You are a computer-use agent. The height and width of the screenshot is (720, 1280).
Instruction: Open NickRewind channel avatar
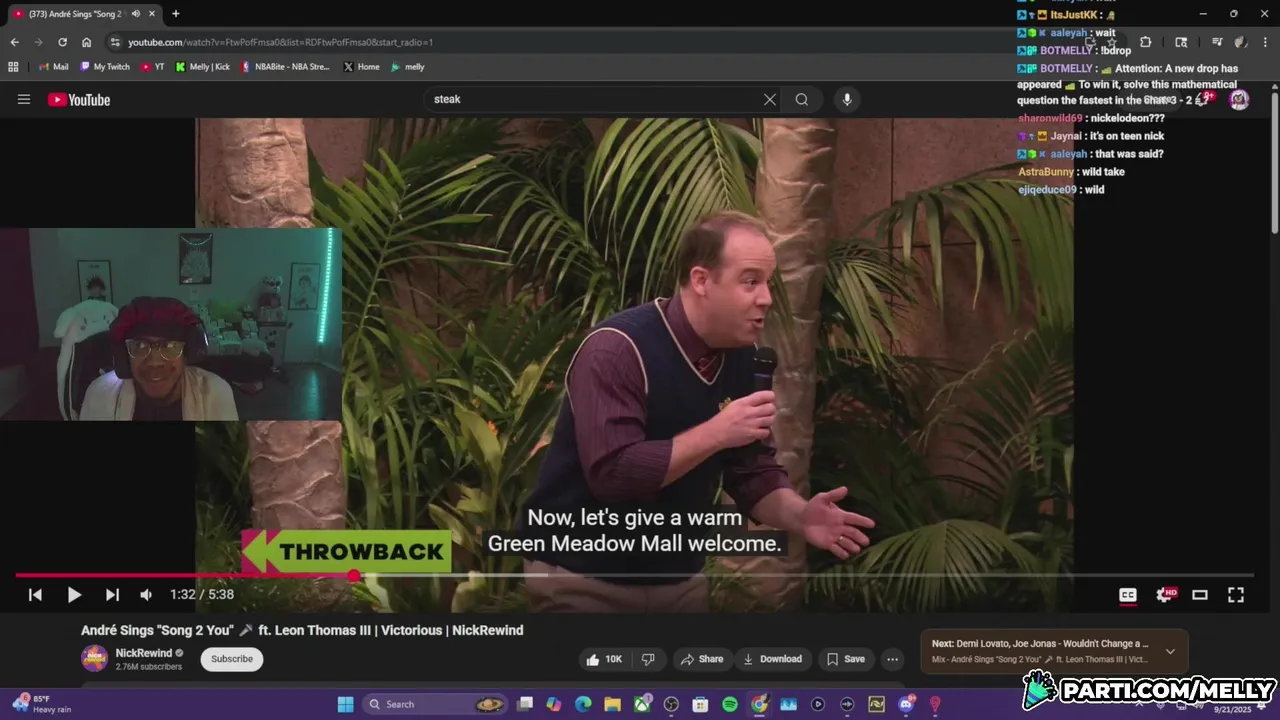coord(95,658)
